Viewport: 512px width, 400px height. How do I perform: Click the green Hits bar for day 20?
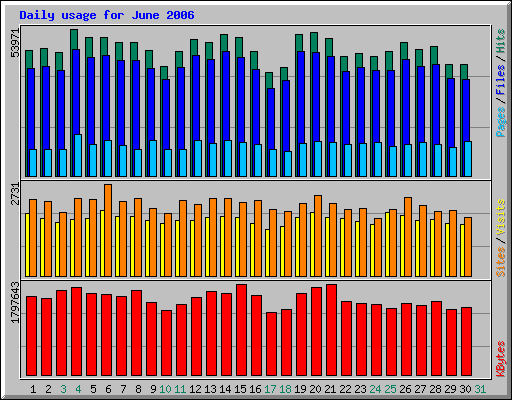click(x=314, y=42)
